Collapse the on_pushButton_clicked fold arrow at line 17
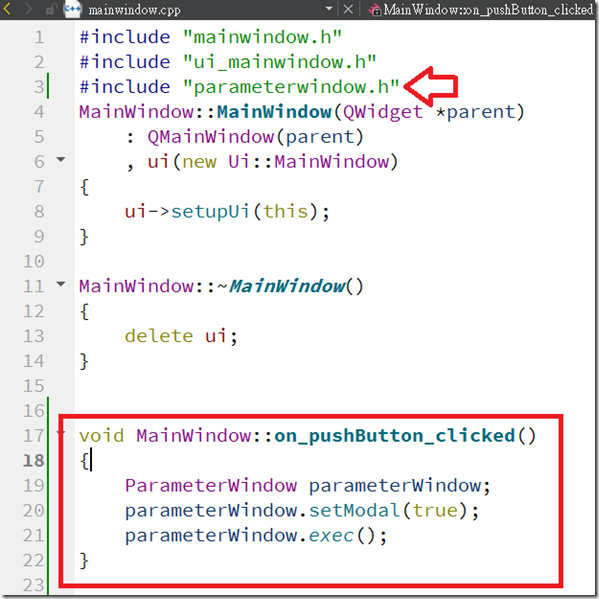599x599 pixels. point(61,433)
